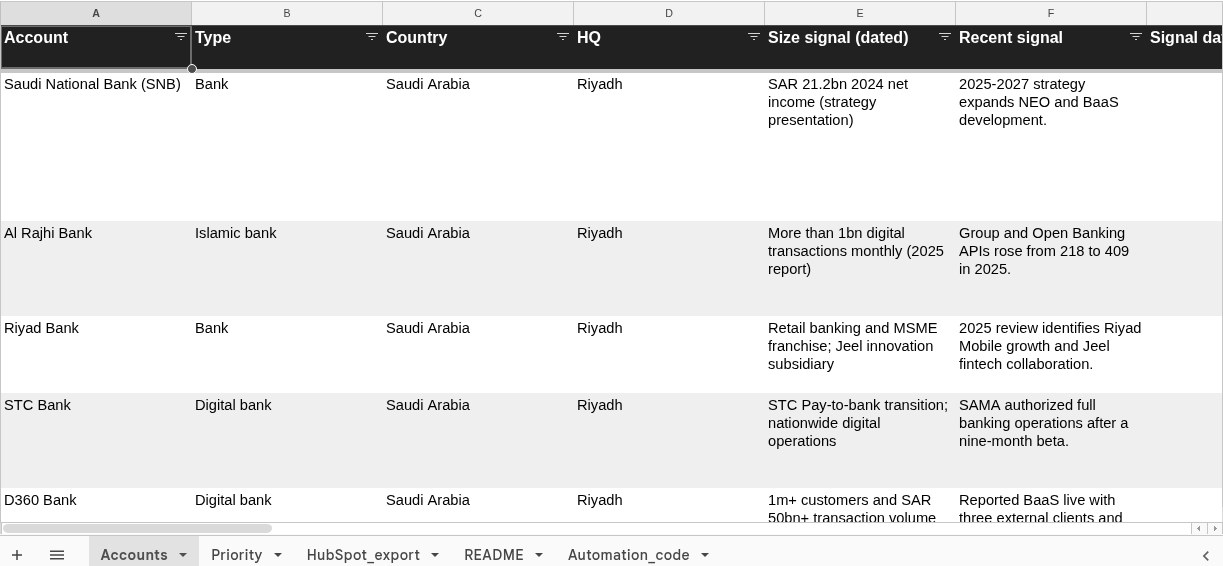Open the all sheets list icon
The height and width of the screenshot is (566, 1223).
click(57, 555)
